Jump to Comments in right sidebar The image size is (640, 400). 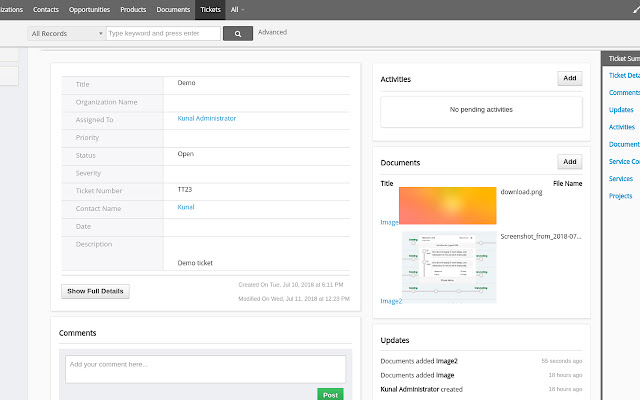click(x=624, y=93)
